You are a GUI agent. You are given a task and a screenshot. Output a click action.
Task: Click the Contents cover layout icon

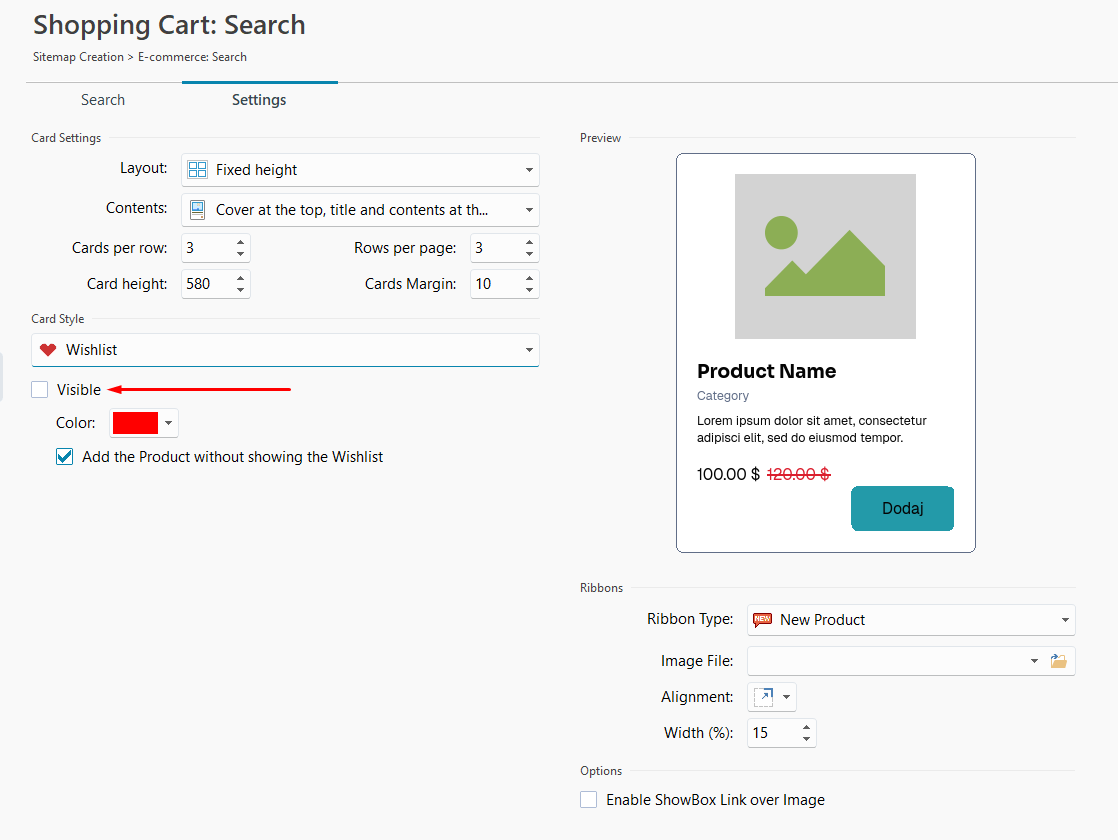198,210
